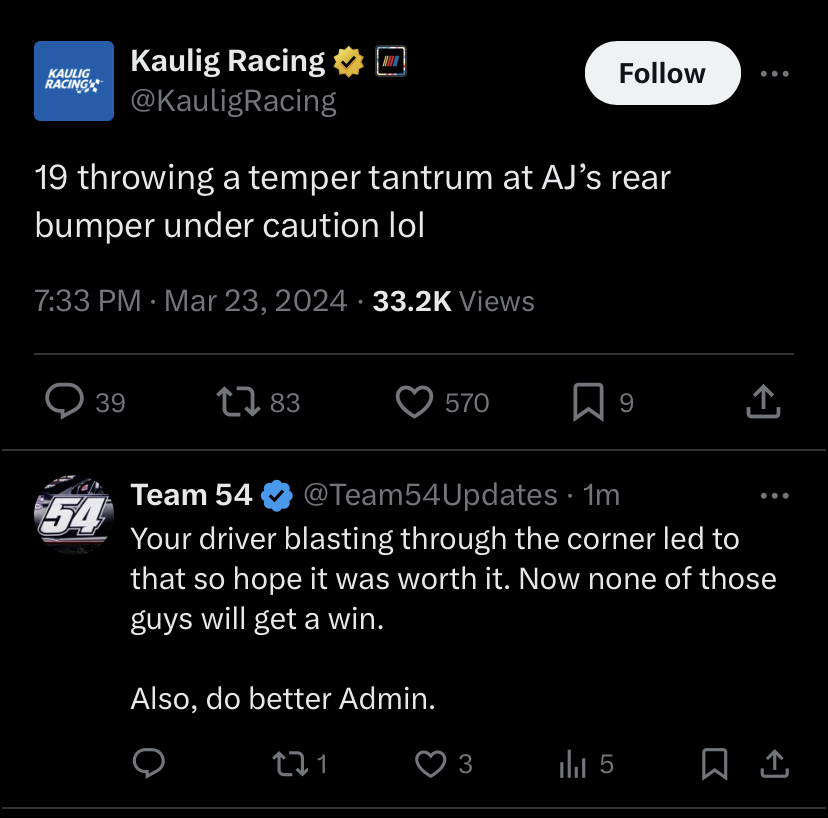828x818 pixels.
Task: Click Kaulig Racing gold verified badge
Action: (x=348, y=62)
